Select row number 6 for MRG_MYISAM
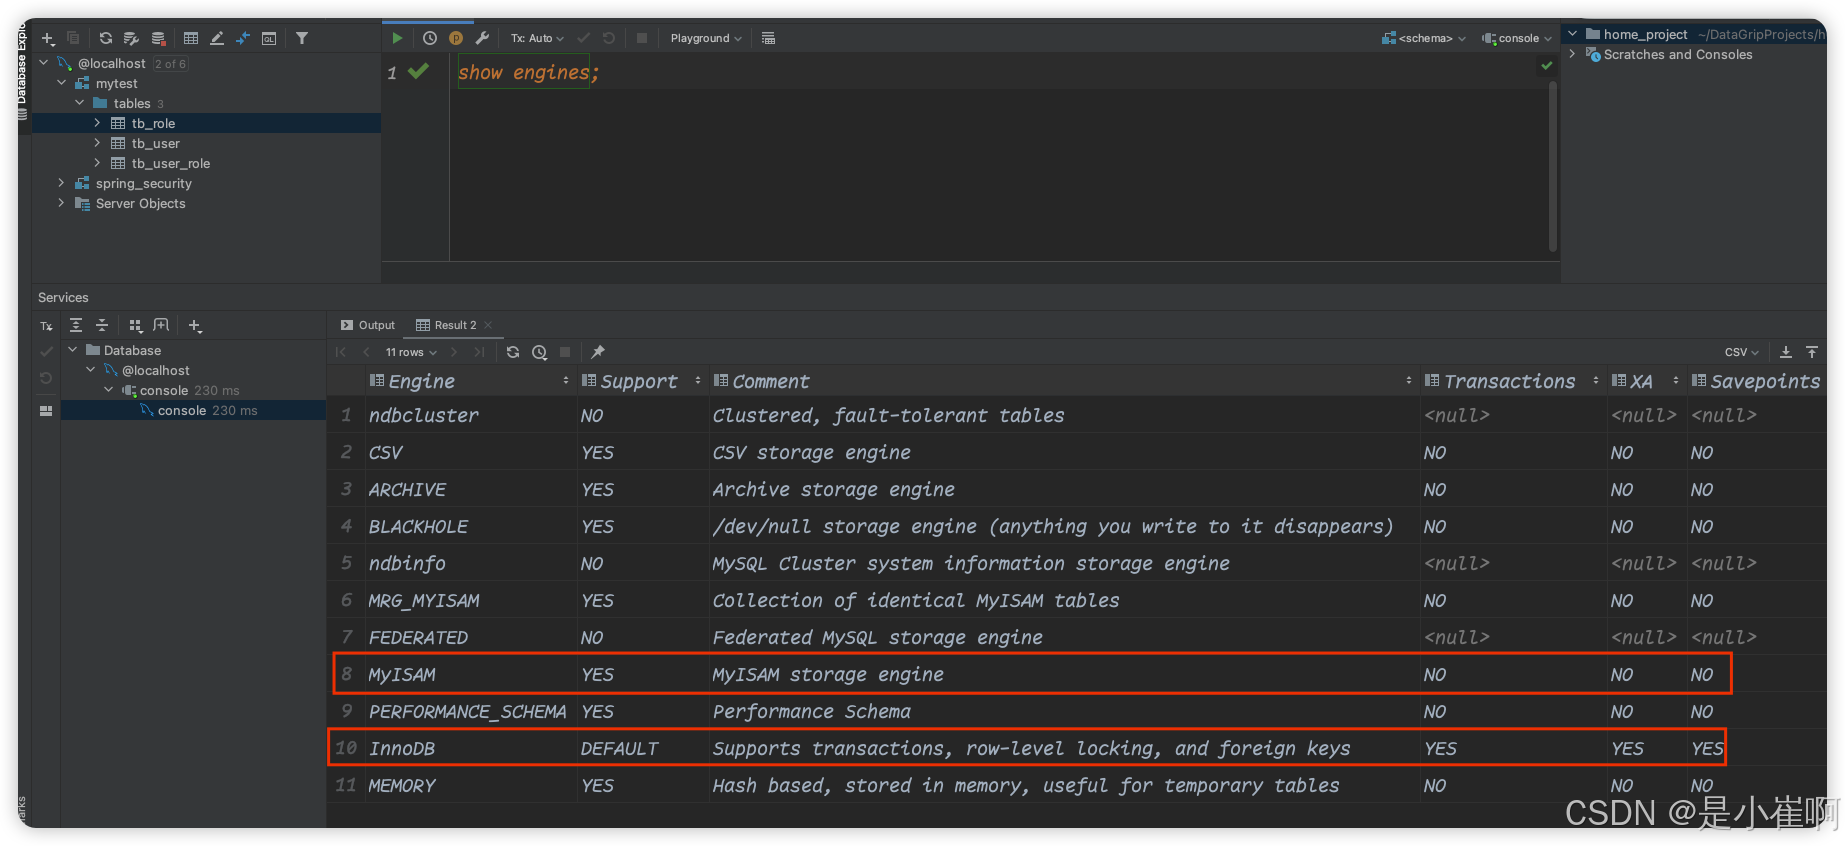This screenshot has width=1845, height=846. tap(346, 600)
